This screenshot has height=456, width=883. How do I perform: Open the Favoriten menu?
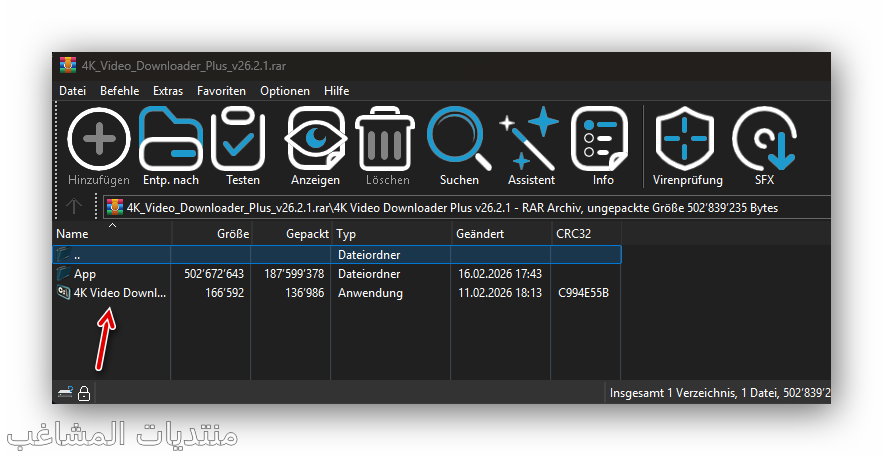tap(221, 91)
